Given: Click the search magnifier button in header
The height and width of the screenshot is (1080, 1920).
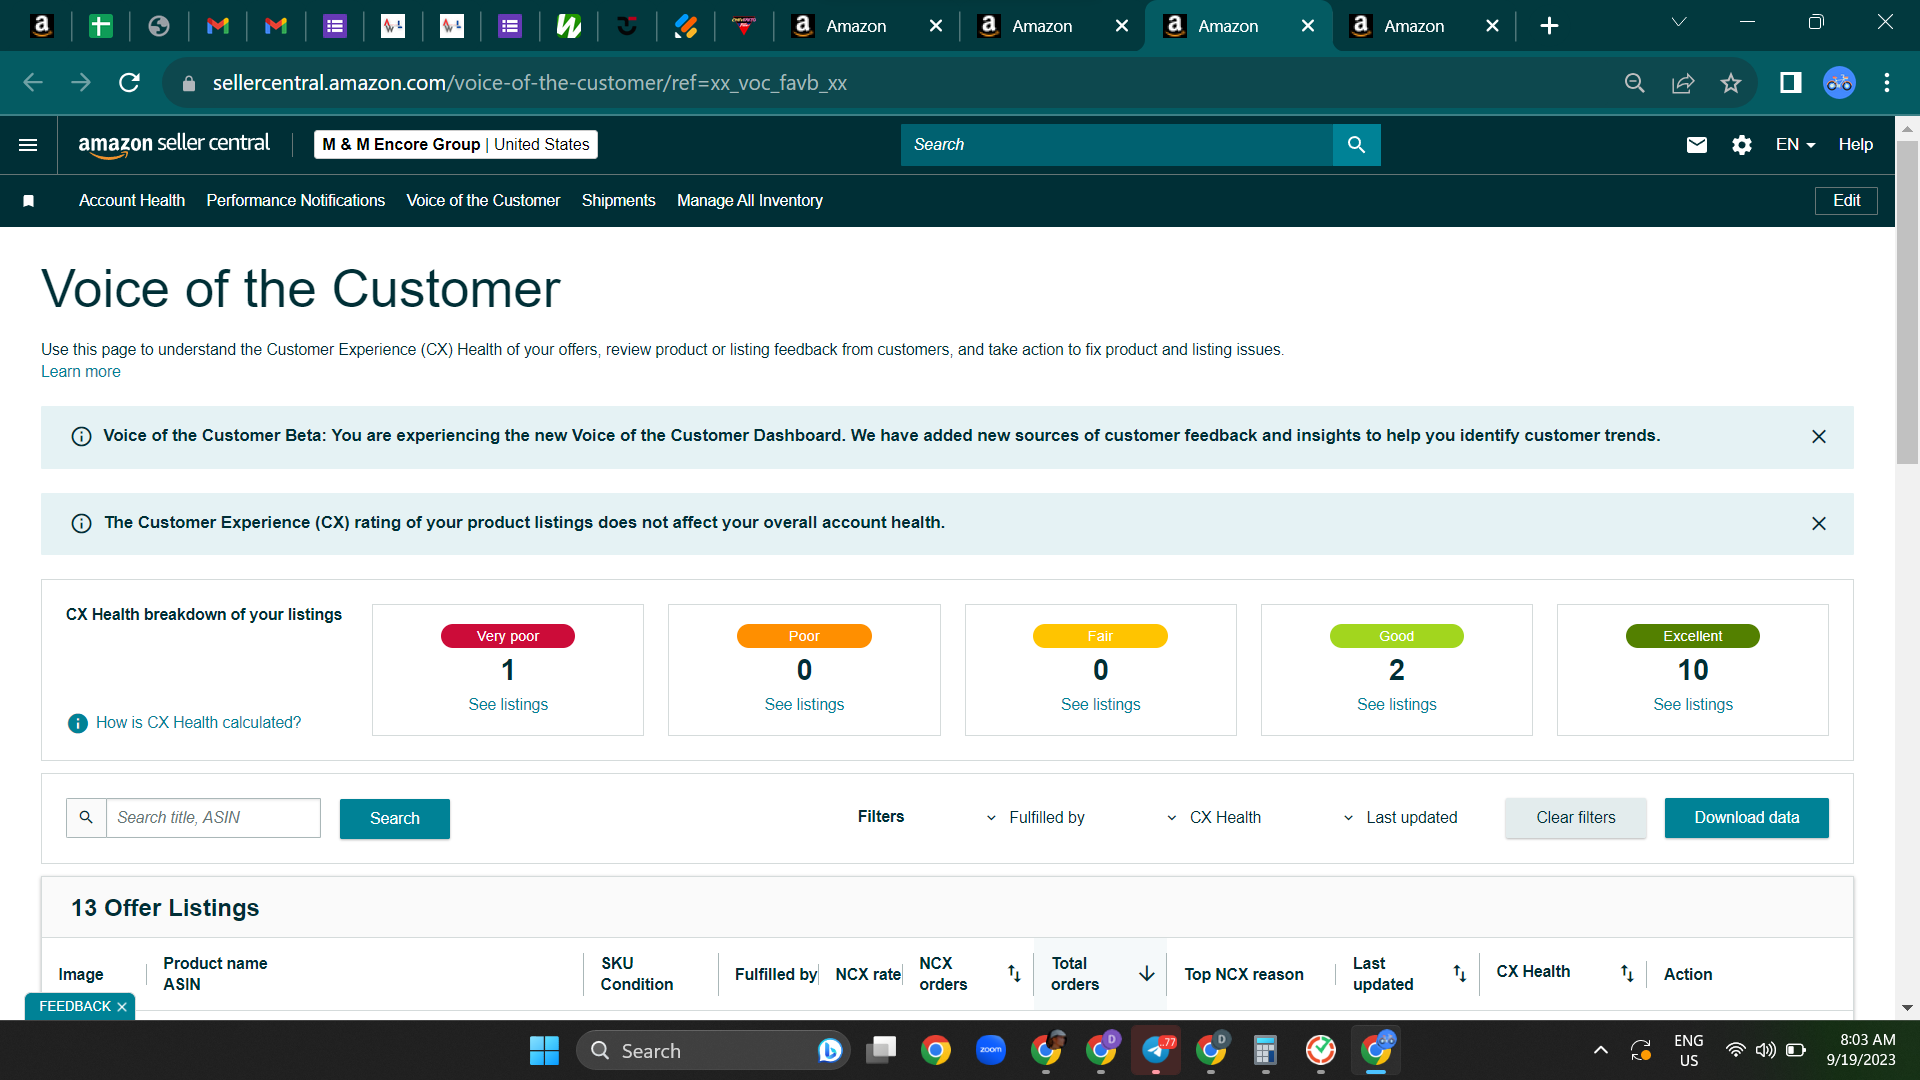Looking at the screenshot, I should click(1356, 145).
